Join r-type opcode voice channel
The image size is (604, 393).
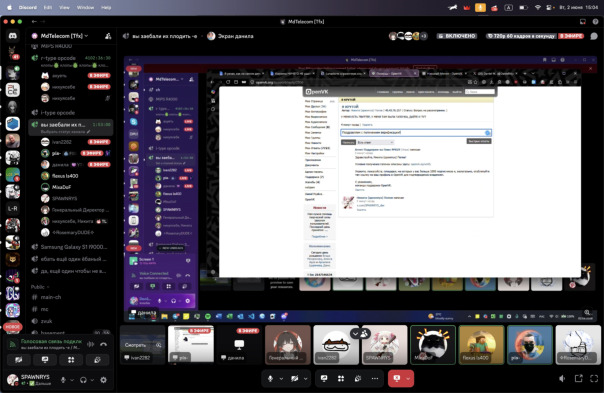71,58
